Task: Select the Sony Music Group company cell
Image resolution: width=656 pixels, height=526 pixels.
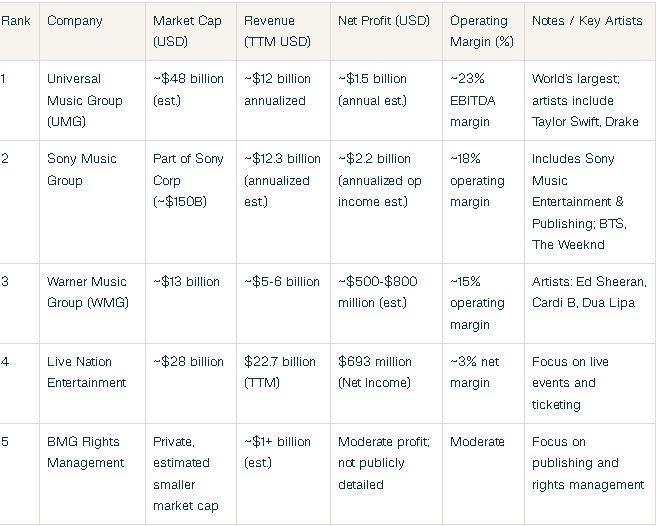Action: click(x=81, y=170)
